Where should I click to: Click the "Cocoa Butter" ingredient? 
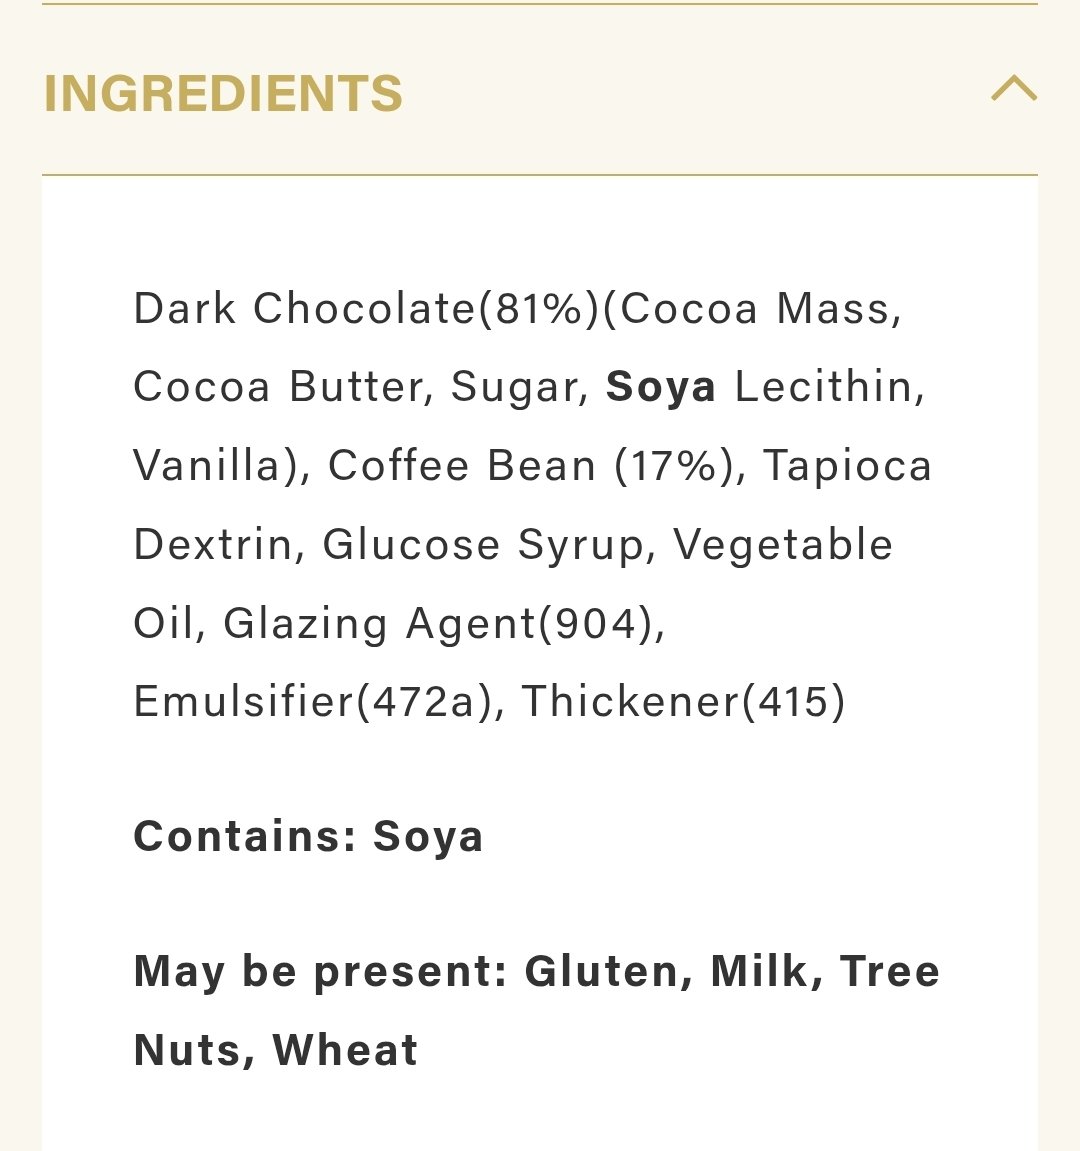(280, 387)
